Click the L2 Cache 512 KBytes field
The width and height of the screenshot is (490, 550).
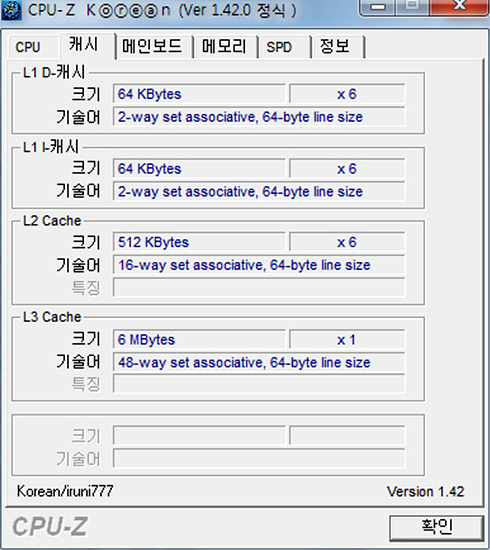[199, 242]
